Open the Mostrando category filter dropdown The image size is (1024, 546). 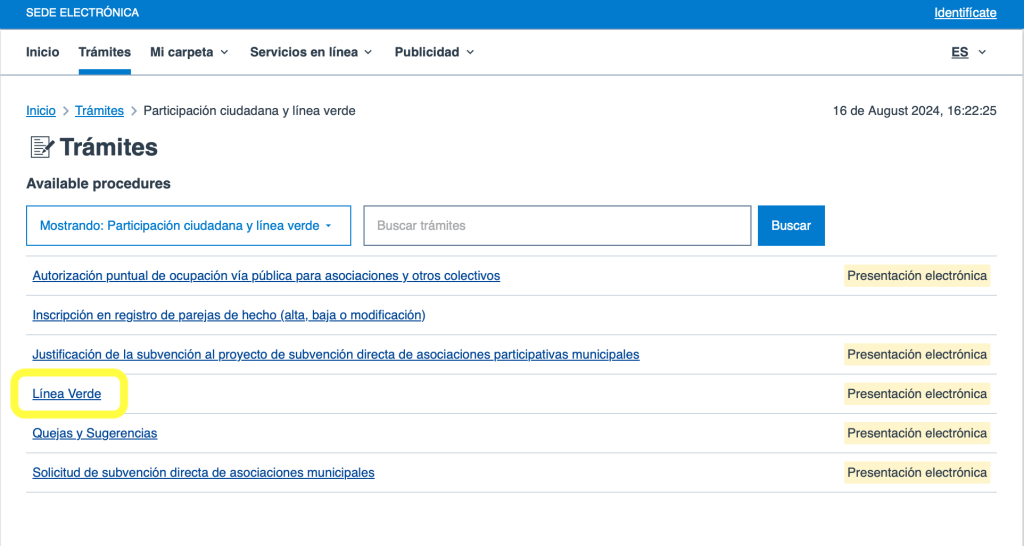(188, 226)
